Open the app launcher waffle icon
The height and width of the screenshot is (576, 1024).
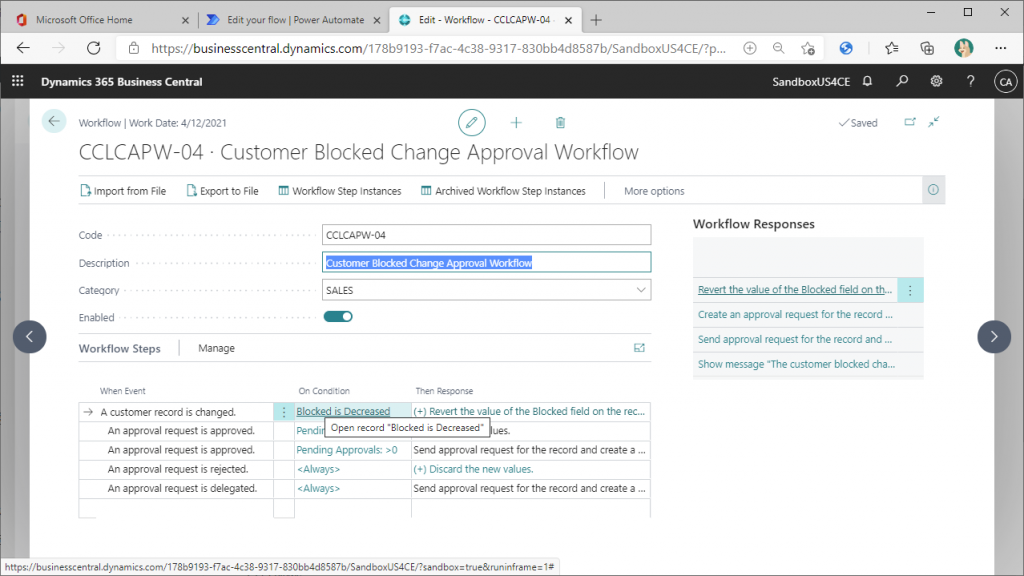pyautogui.click(x=18, y=81)
